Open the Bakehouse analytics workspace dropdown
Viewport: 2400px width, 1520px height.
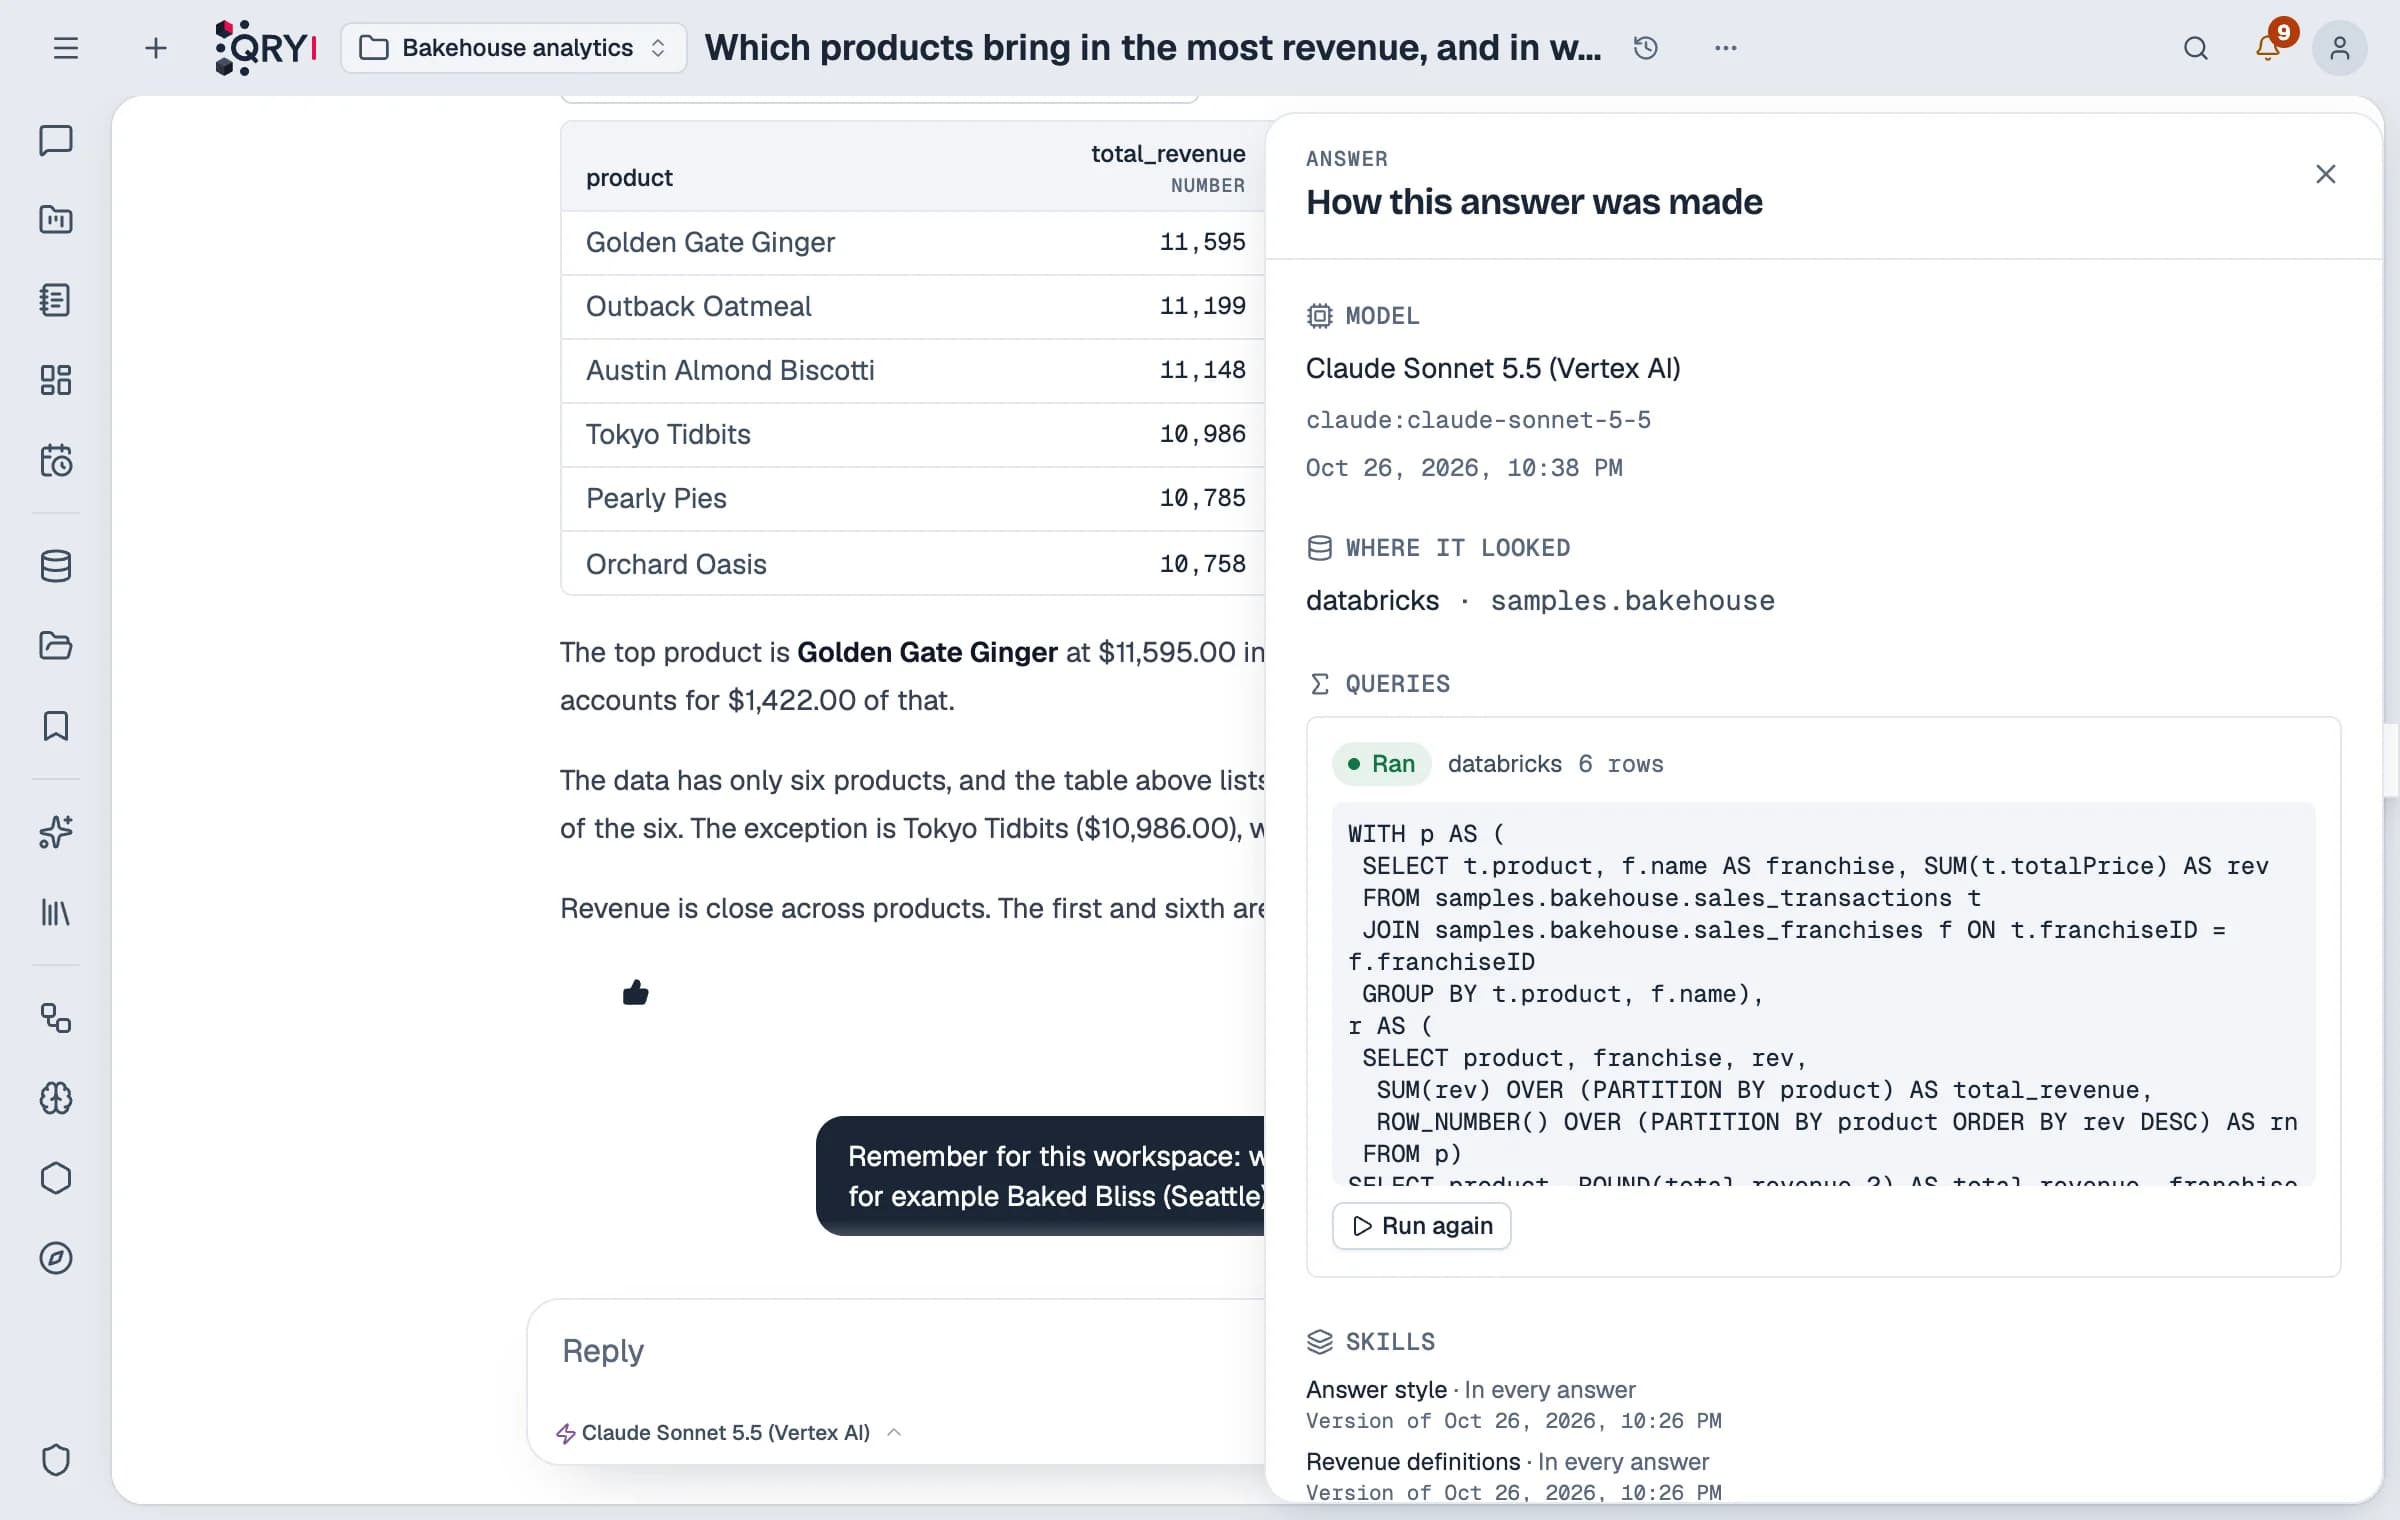coord(514,48)
